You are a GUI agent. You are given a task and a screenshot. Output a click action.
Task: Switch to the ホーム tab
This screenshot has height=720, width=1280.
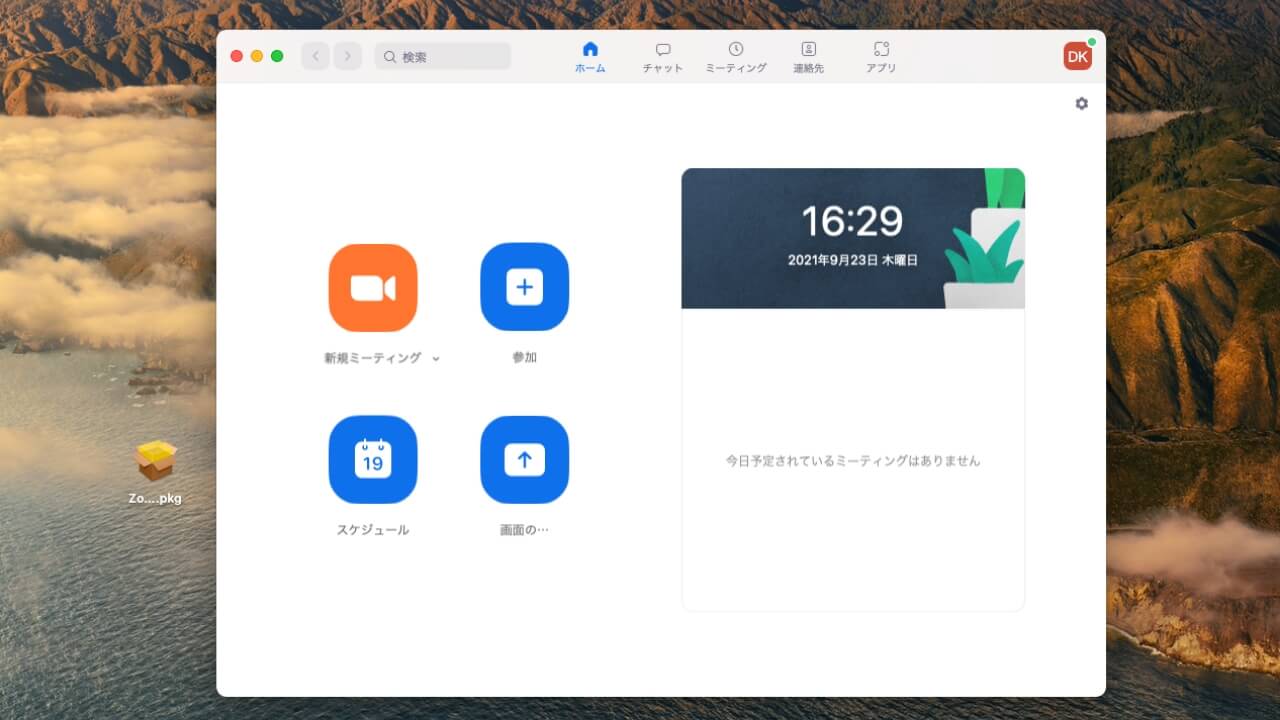590,57
